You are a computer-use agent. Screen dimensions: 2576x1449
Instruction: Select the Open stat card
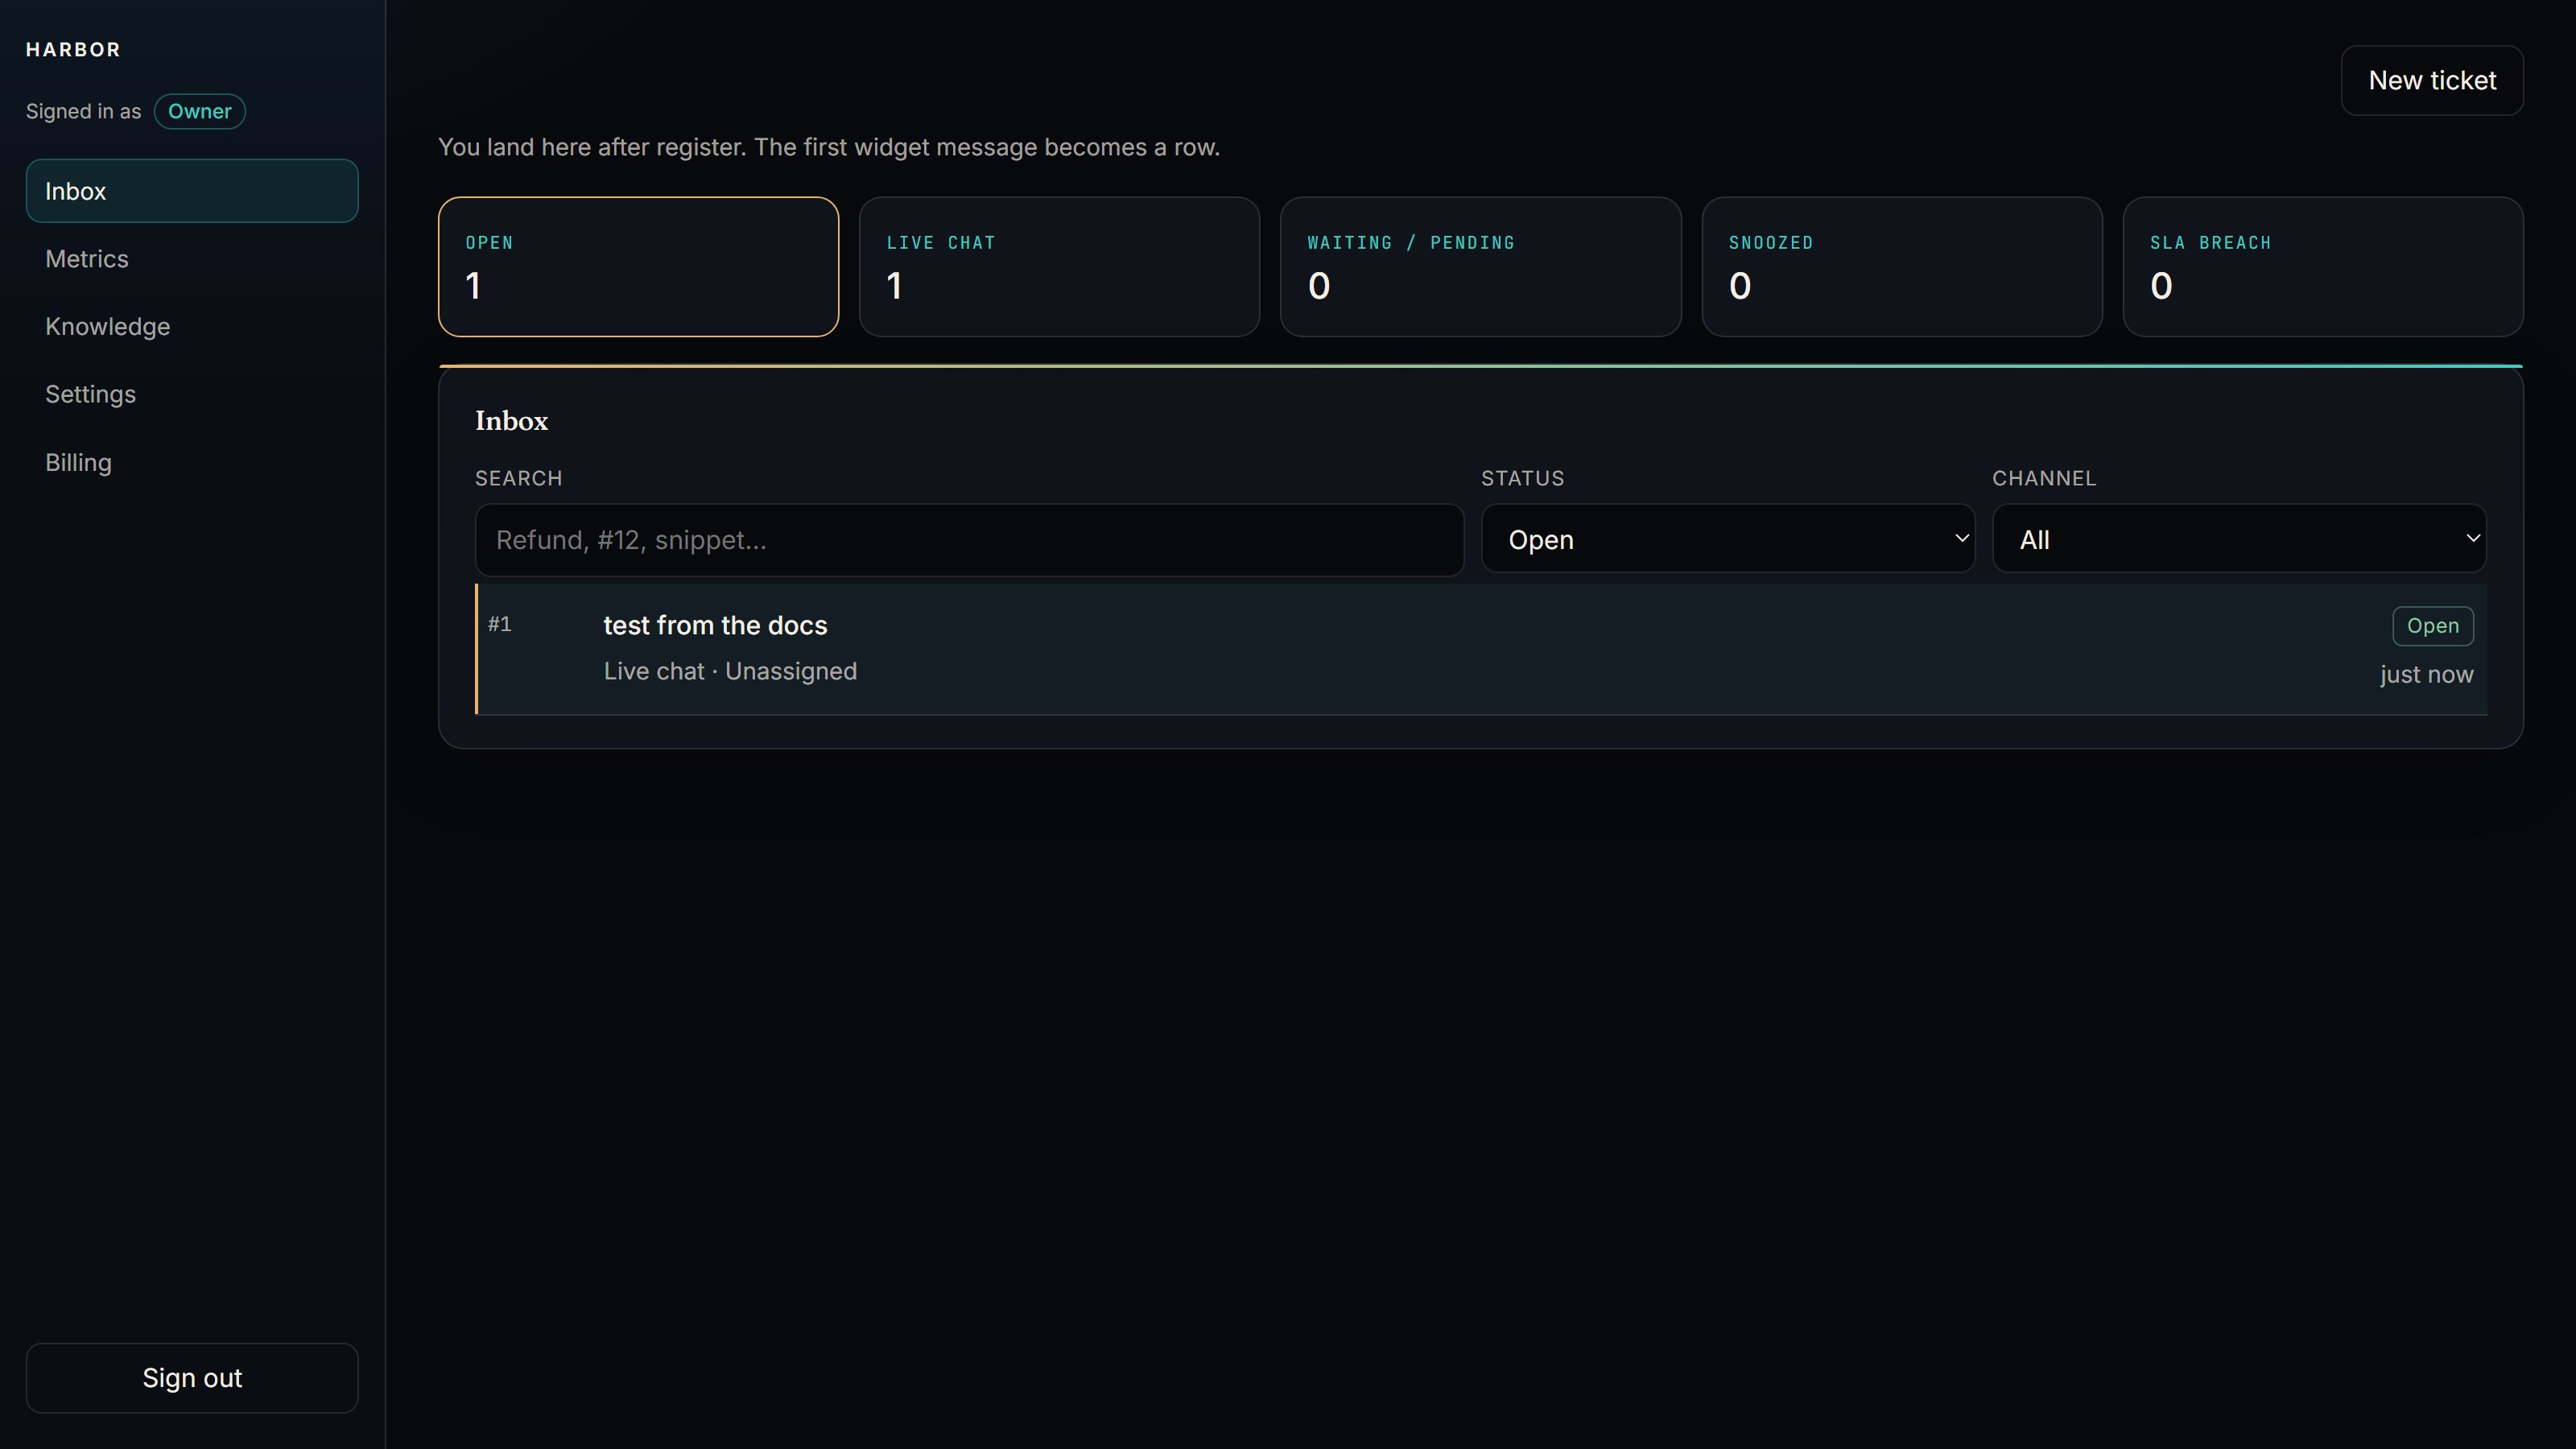638,267
